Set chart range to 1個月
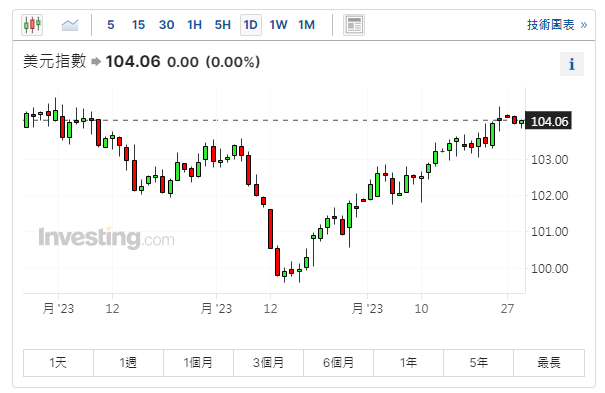This screenshot has width=605, height=393. (198, 363)
